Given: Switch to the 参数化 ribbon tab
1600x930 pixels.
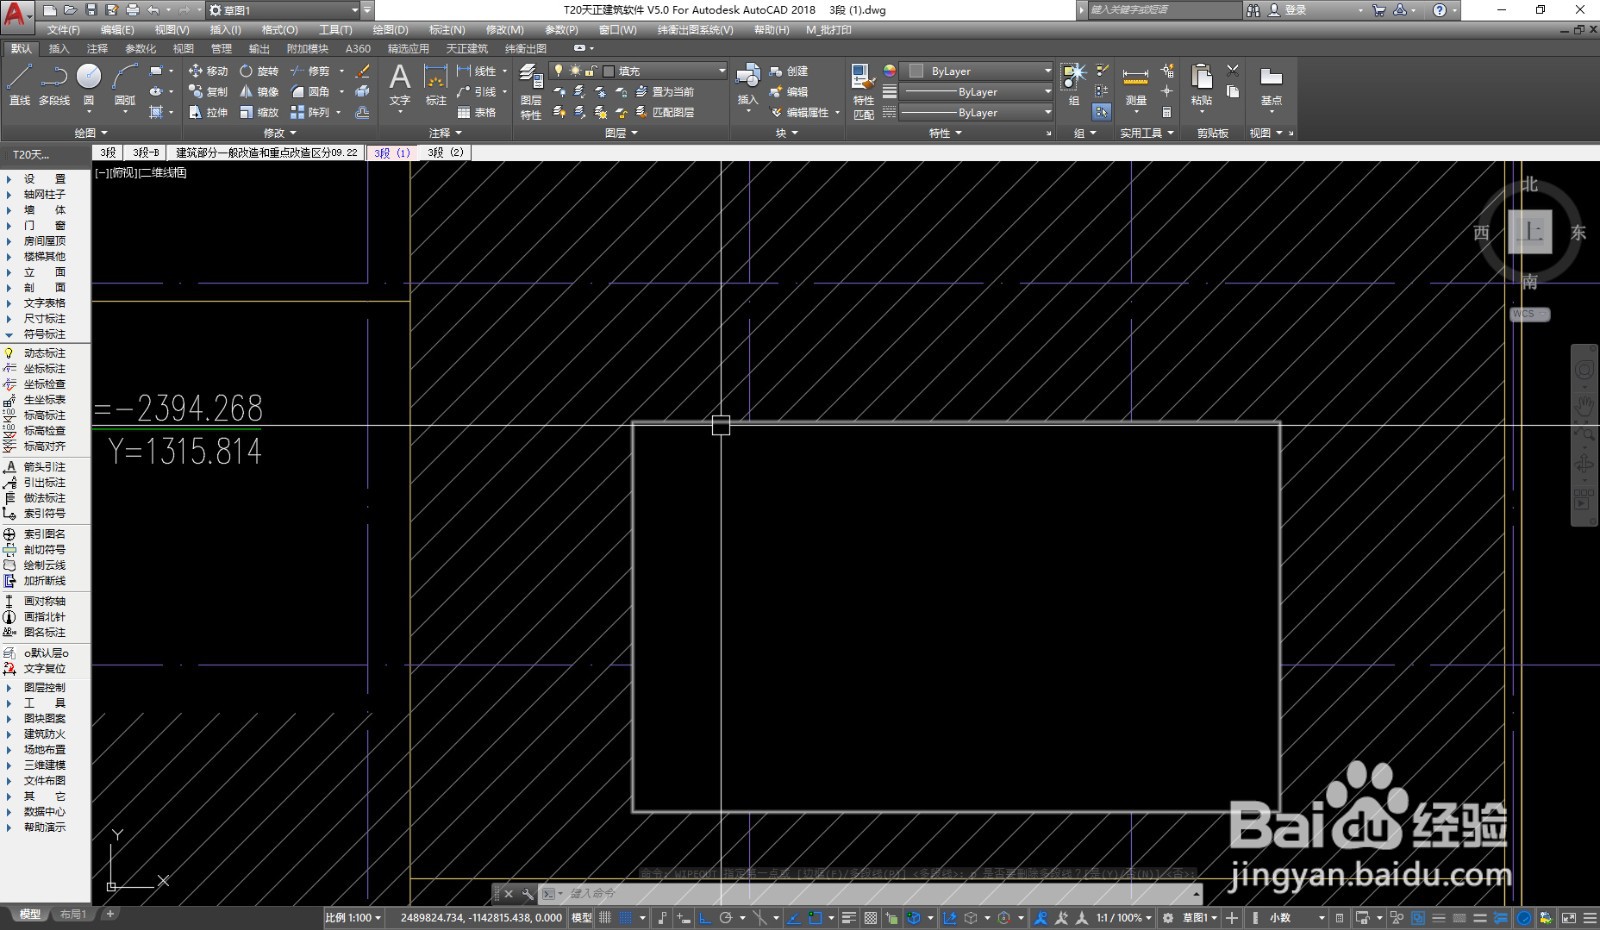Looking at the screenshot, I should 140,48.
